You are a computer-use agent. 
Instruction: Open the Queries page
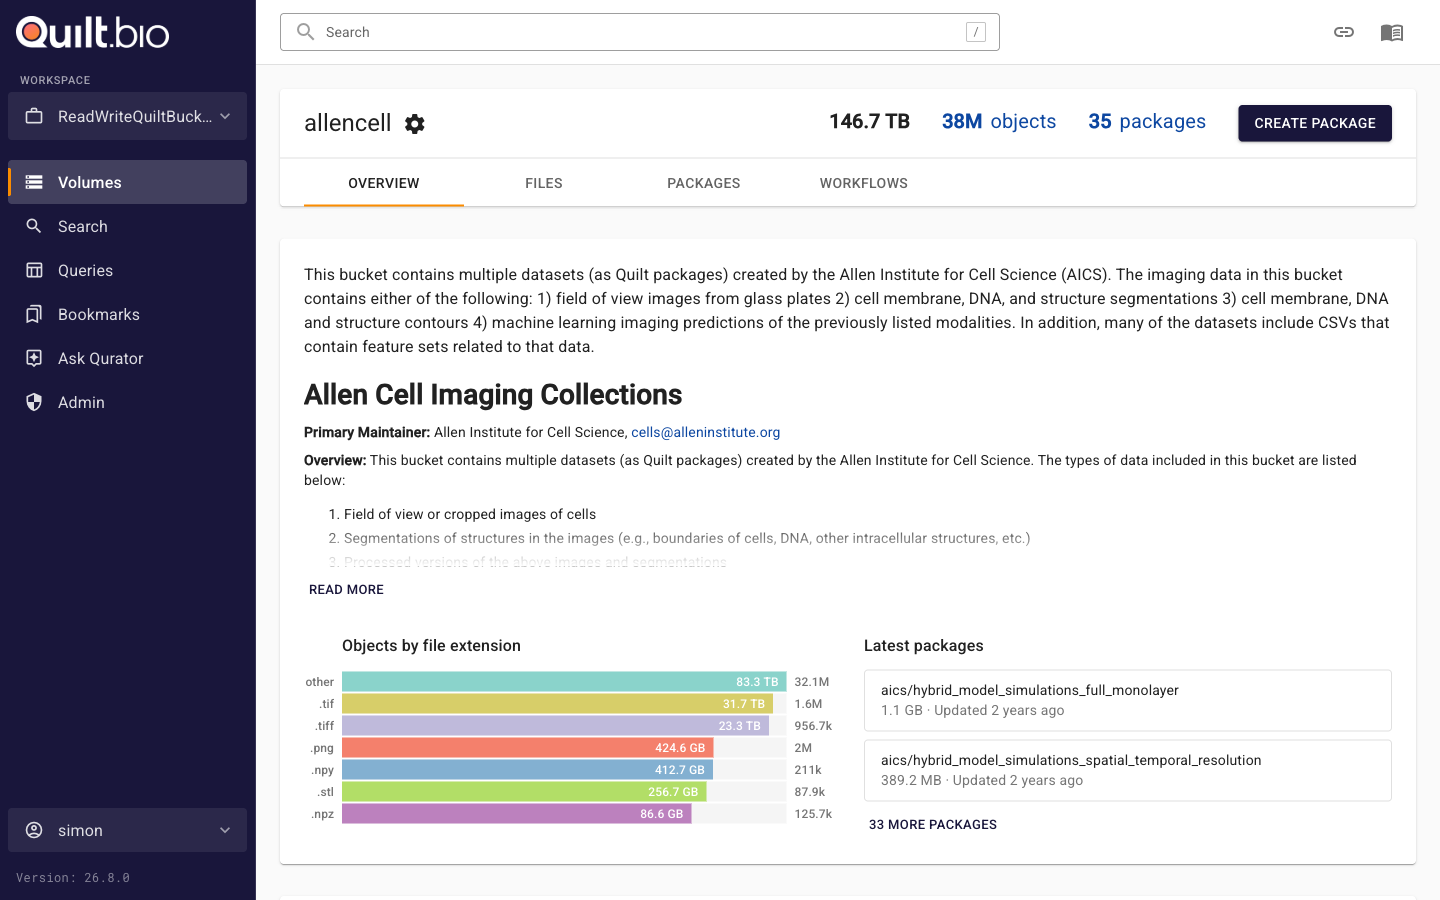127,270
